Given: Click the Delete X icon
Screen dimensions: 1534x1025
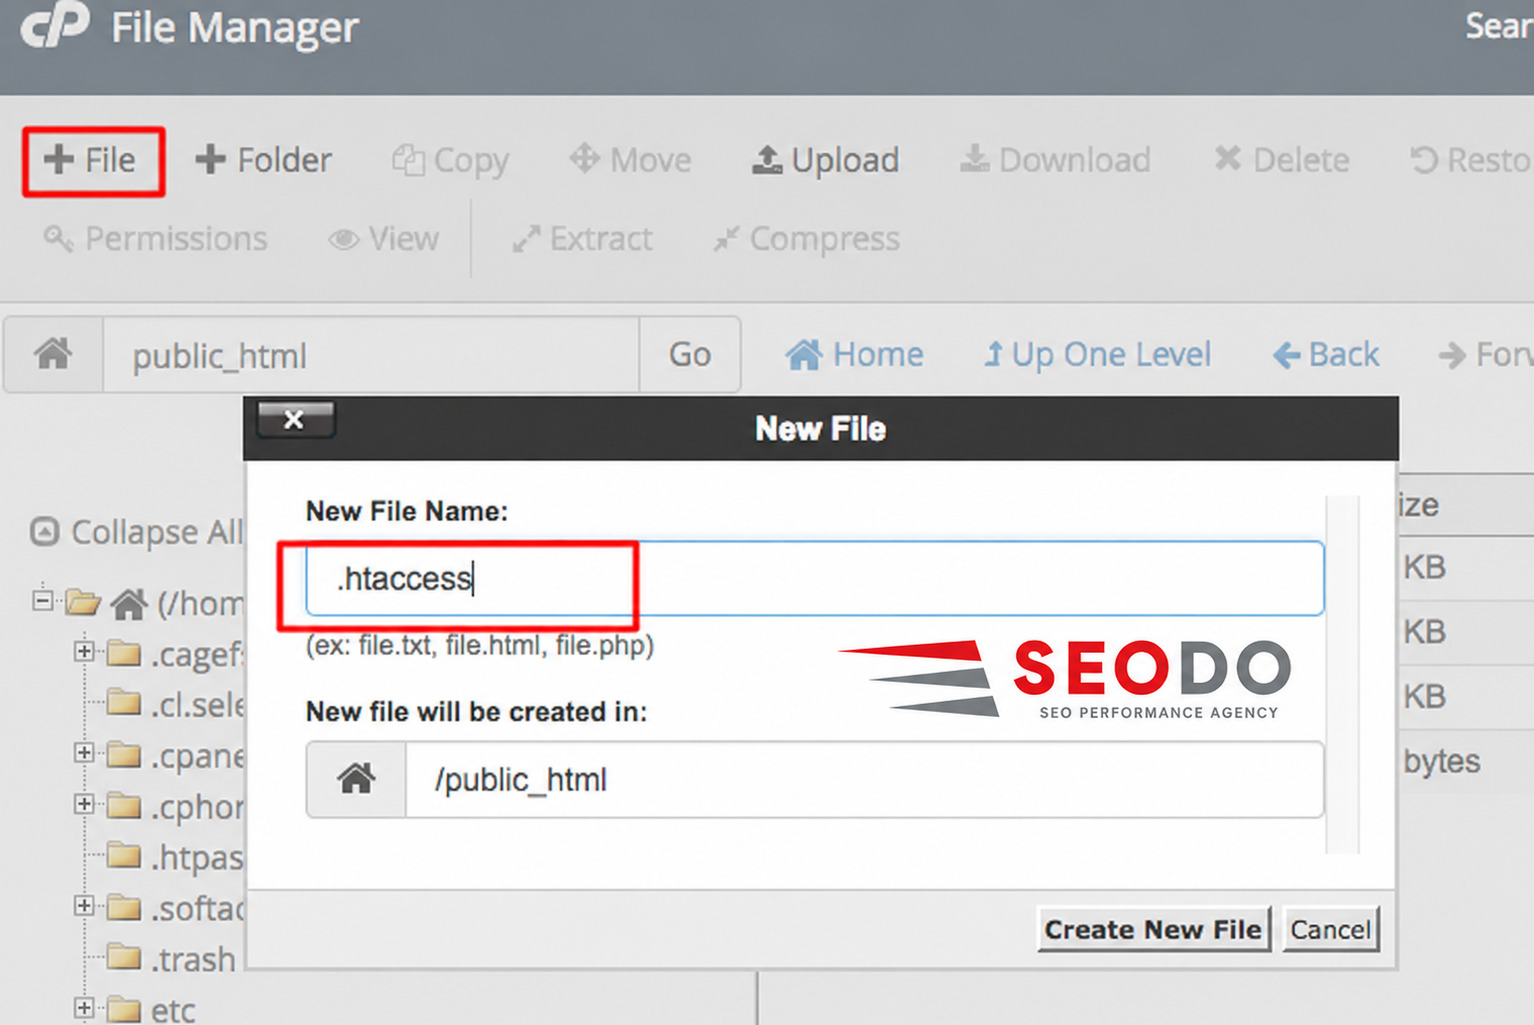Looking at the screenshot, I should click(1227, 159).
